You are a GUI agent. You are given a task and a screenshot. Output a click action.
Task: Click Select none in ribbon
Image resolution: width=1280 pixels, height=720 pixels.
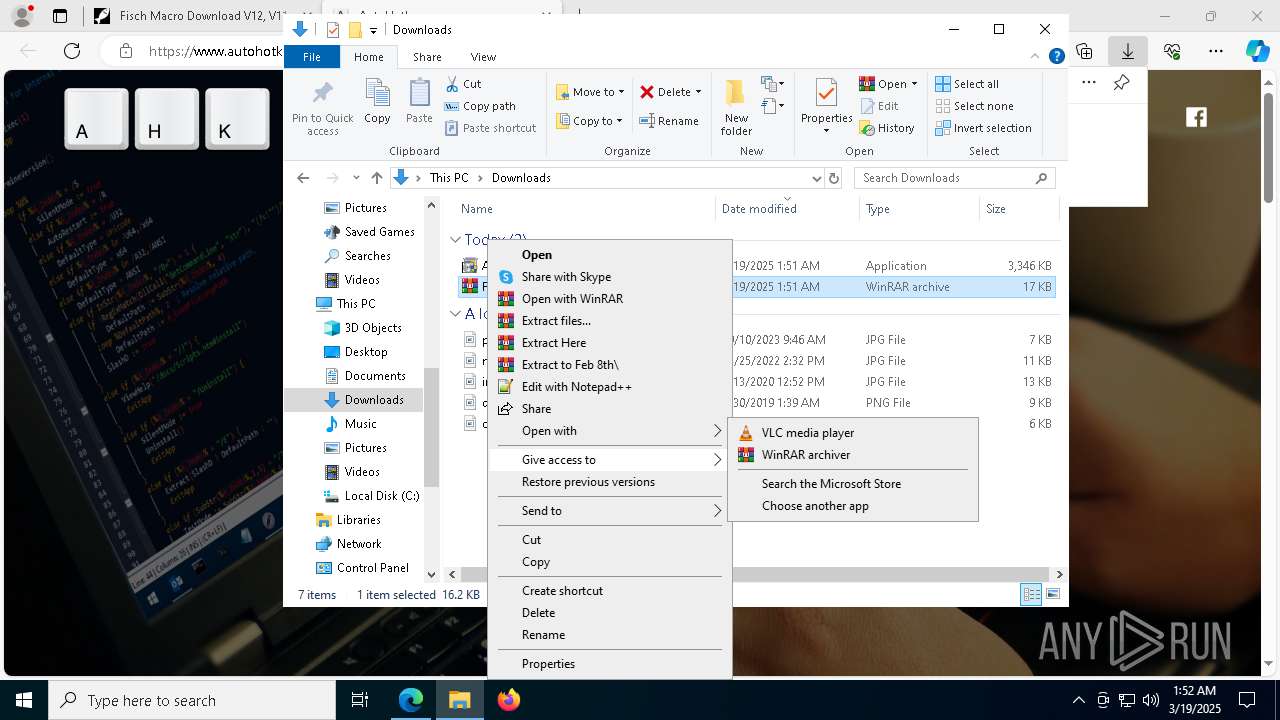(x=974, y=106)
